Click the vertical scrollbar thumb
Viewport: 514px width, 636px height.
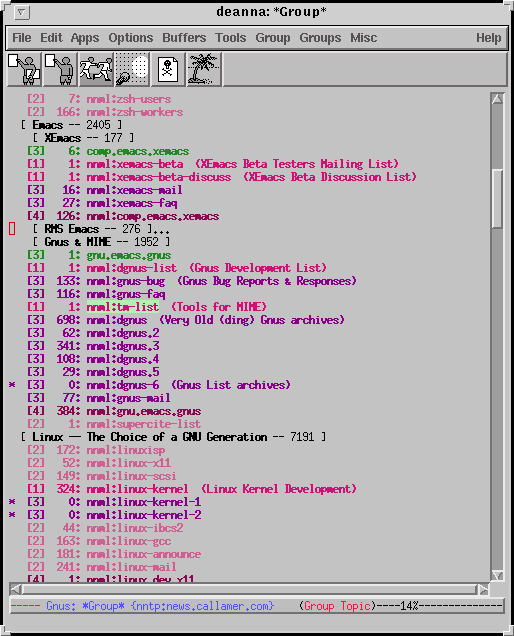497,199
